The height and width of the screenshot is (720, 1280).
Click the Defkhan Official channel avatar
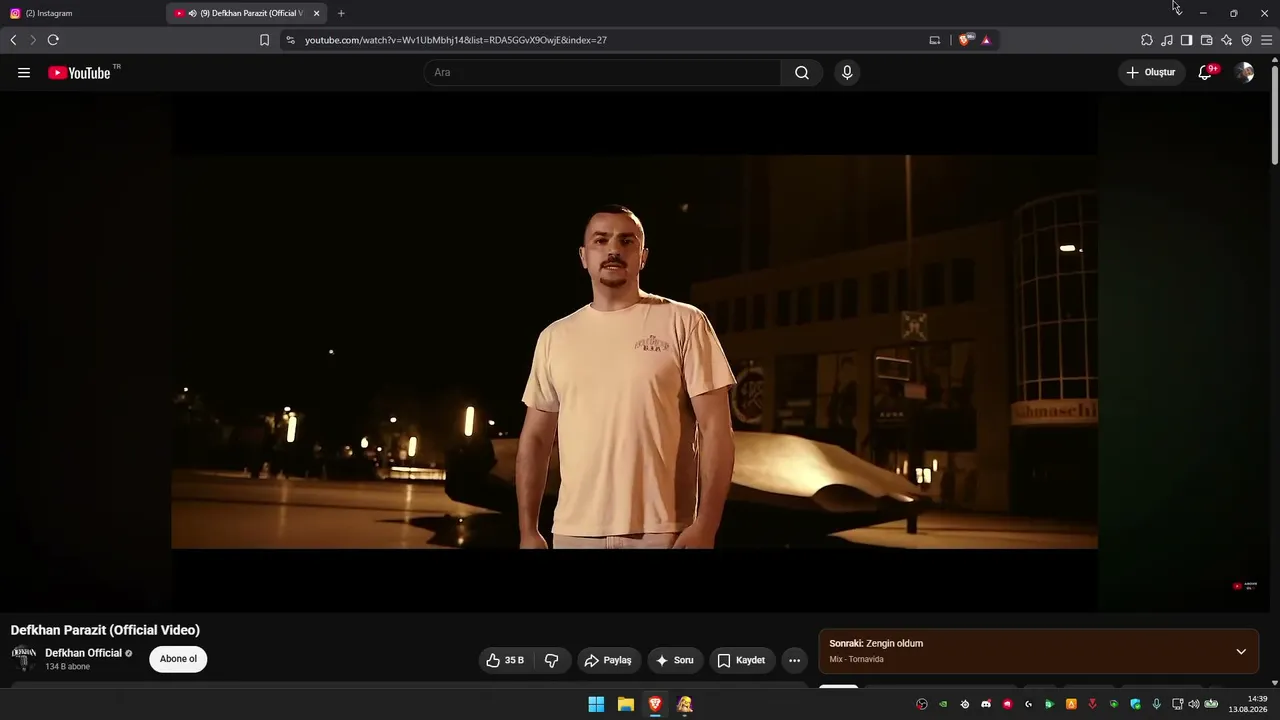click(x=23, y=659)
